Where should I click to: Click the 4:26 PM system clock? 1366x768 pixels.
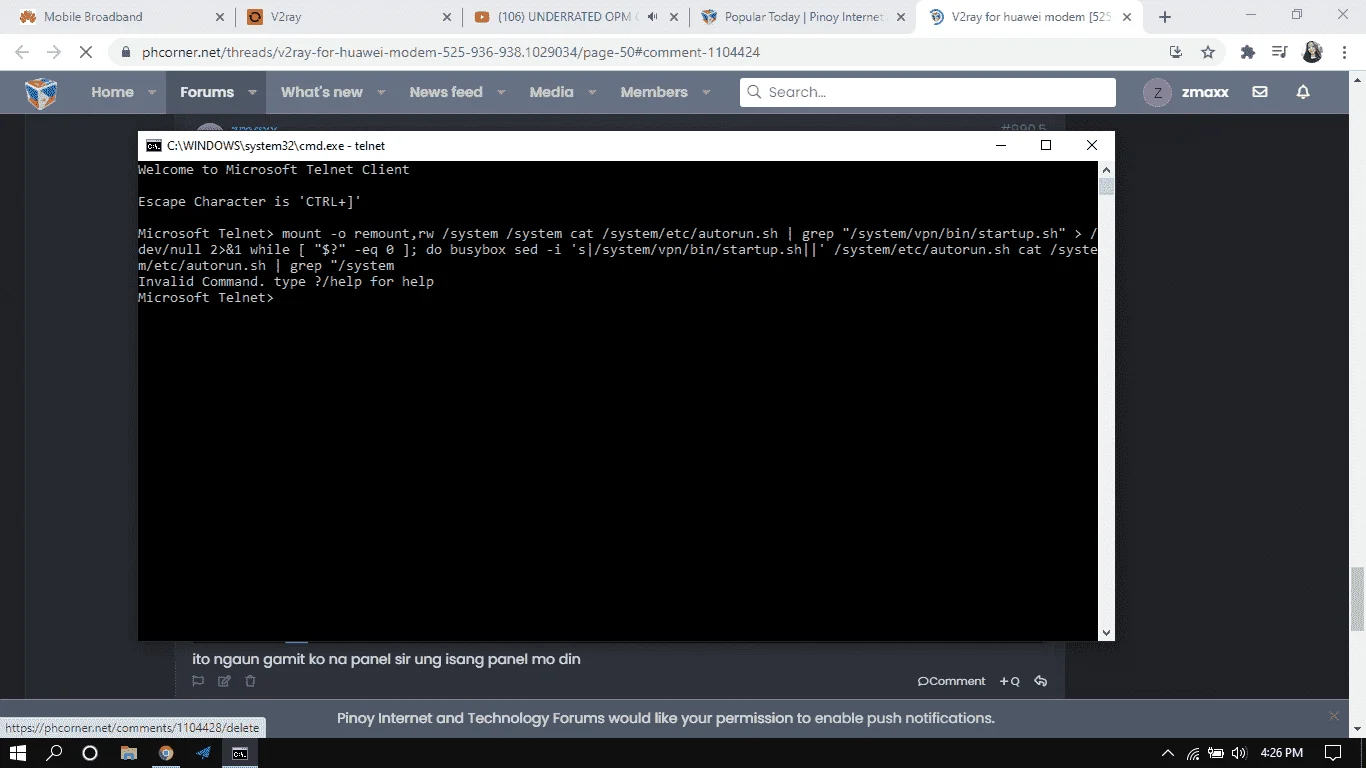click(x=1282, y=753)
